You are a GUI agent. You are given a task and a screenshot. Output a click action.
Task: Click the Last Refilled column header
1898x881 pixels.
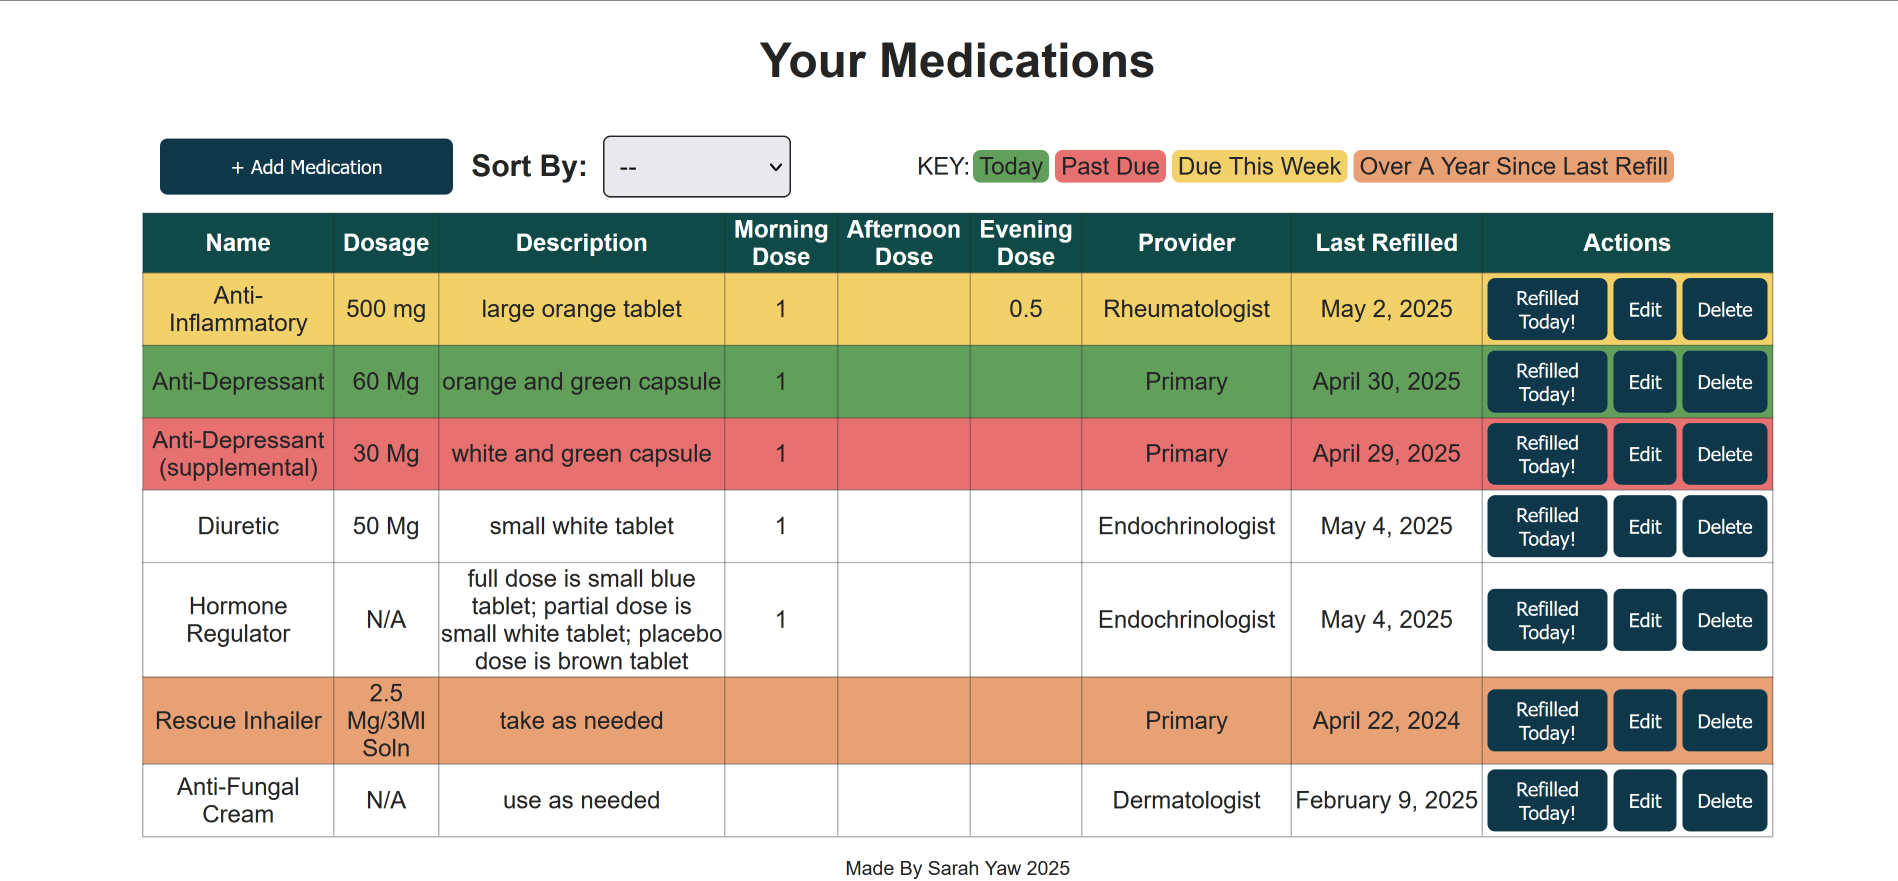click(x=1386, y=243)
